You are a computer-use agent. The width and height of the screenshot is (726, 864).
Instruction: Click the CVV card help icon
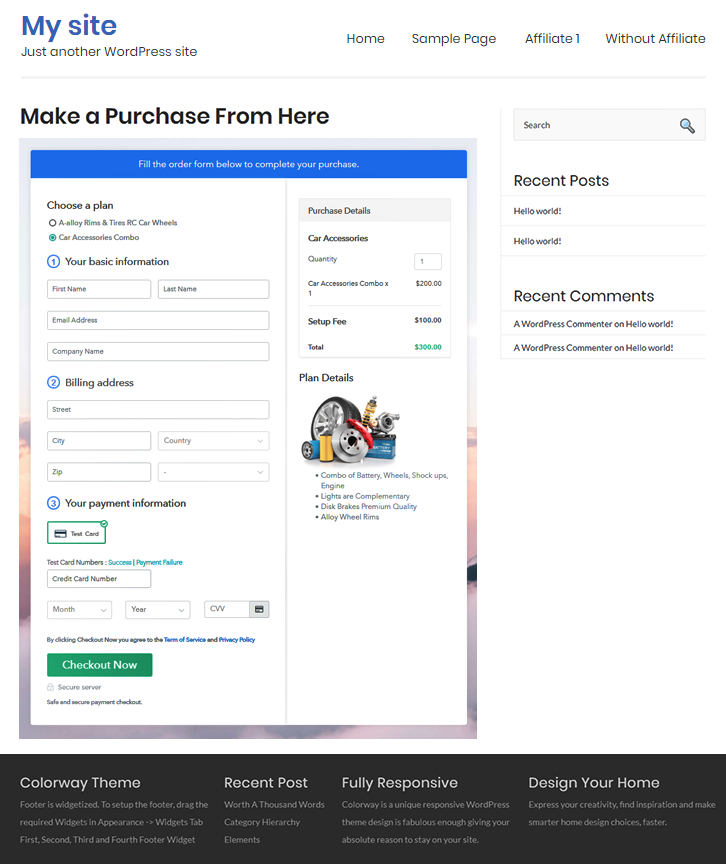259,609
